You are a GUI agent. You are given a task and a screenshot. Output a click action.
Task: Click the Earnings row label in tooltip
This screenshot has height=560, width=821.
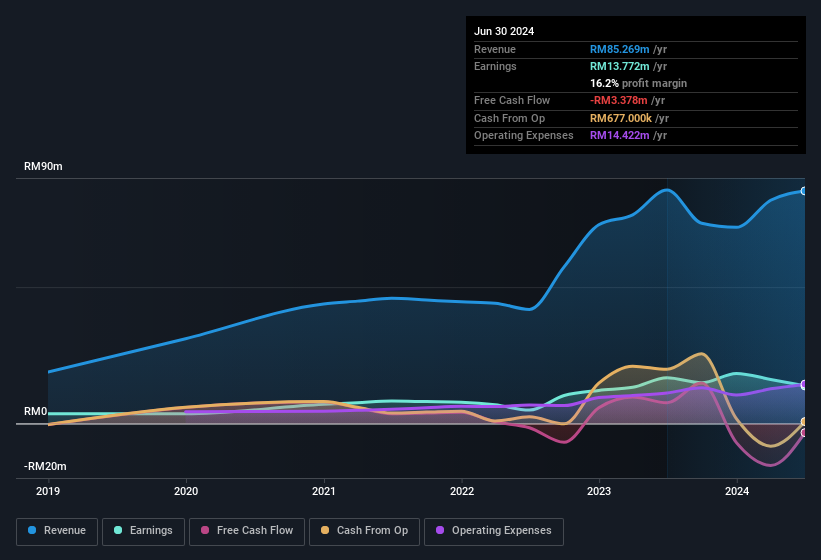(495, 66)
